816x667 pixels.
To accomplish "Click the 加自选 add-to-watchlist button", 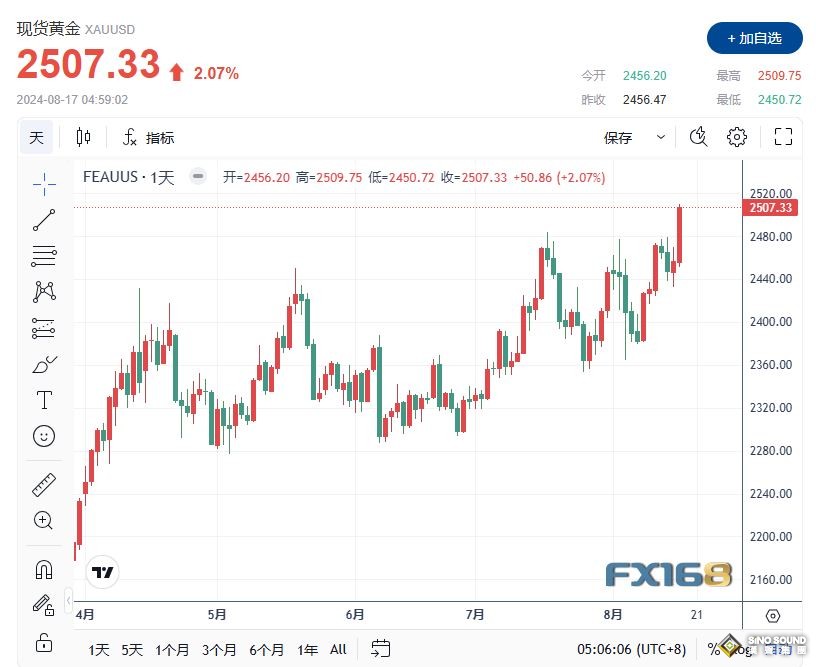I will pos(755,39).
